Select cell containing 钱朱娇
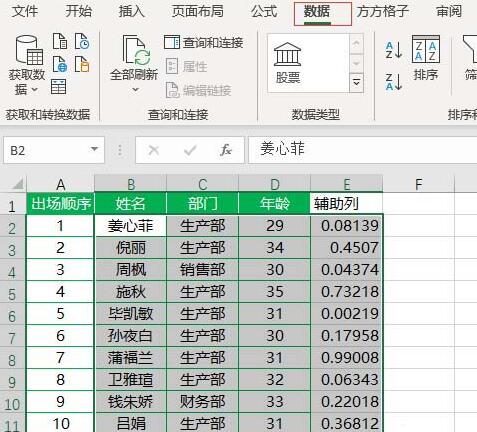The width and height of the screenshot is (477, 432). [x=131, y=402]
